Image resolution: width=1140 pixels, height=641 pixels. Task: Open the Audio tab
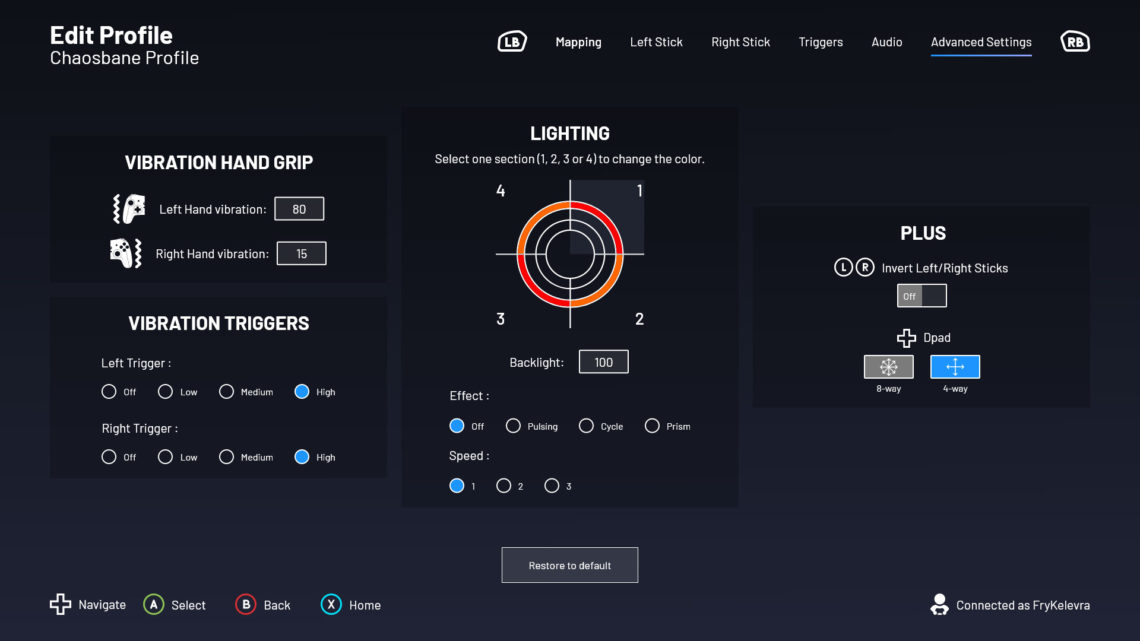886,42
